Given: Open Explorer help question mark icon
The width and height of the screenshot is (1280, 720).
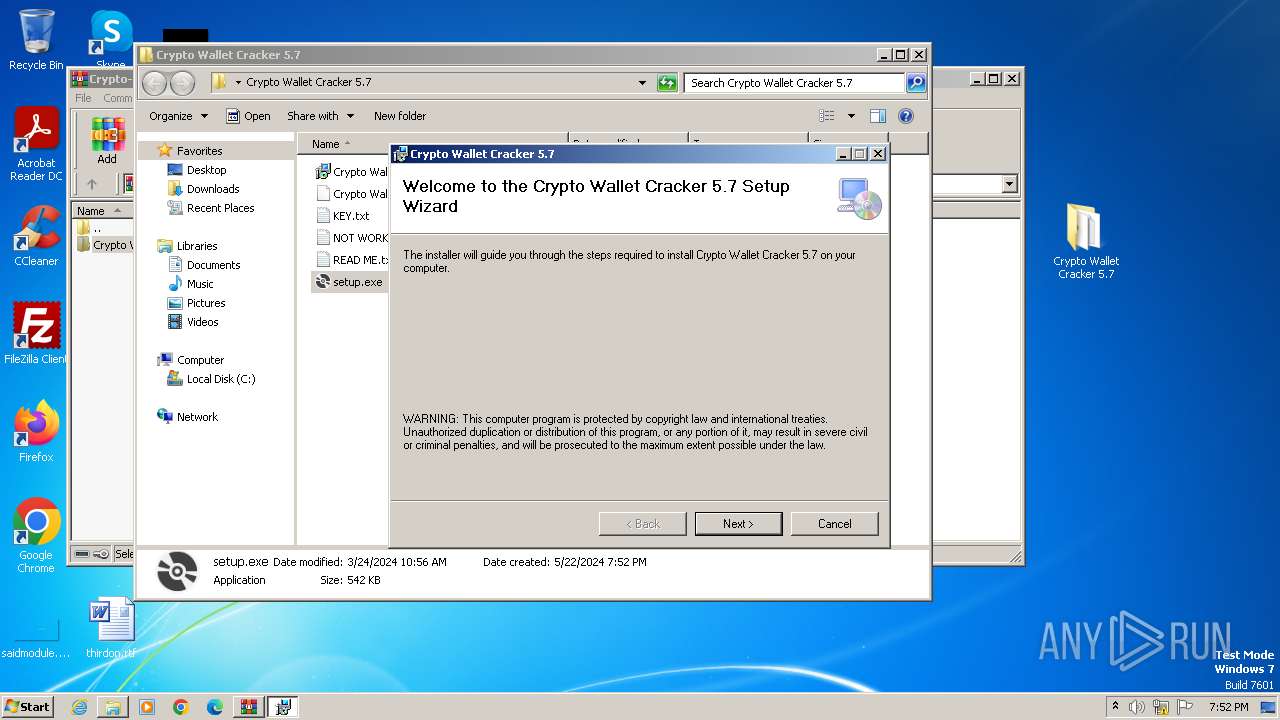Looking at the screenshot, I should coord(906,116).
